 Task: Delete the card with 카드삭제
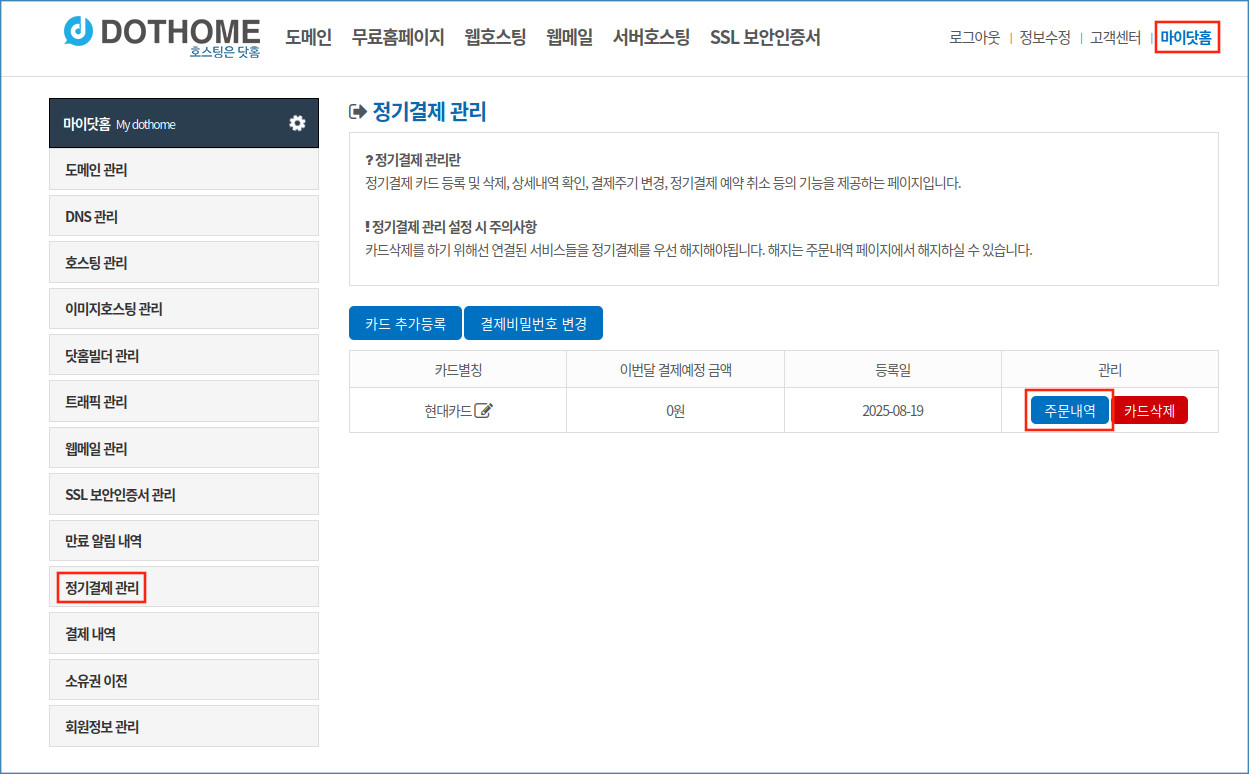coord(1149,411)
